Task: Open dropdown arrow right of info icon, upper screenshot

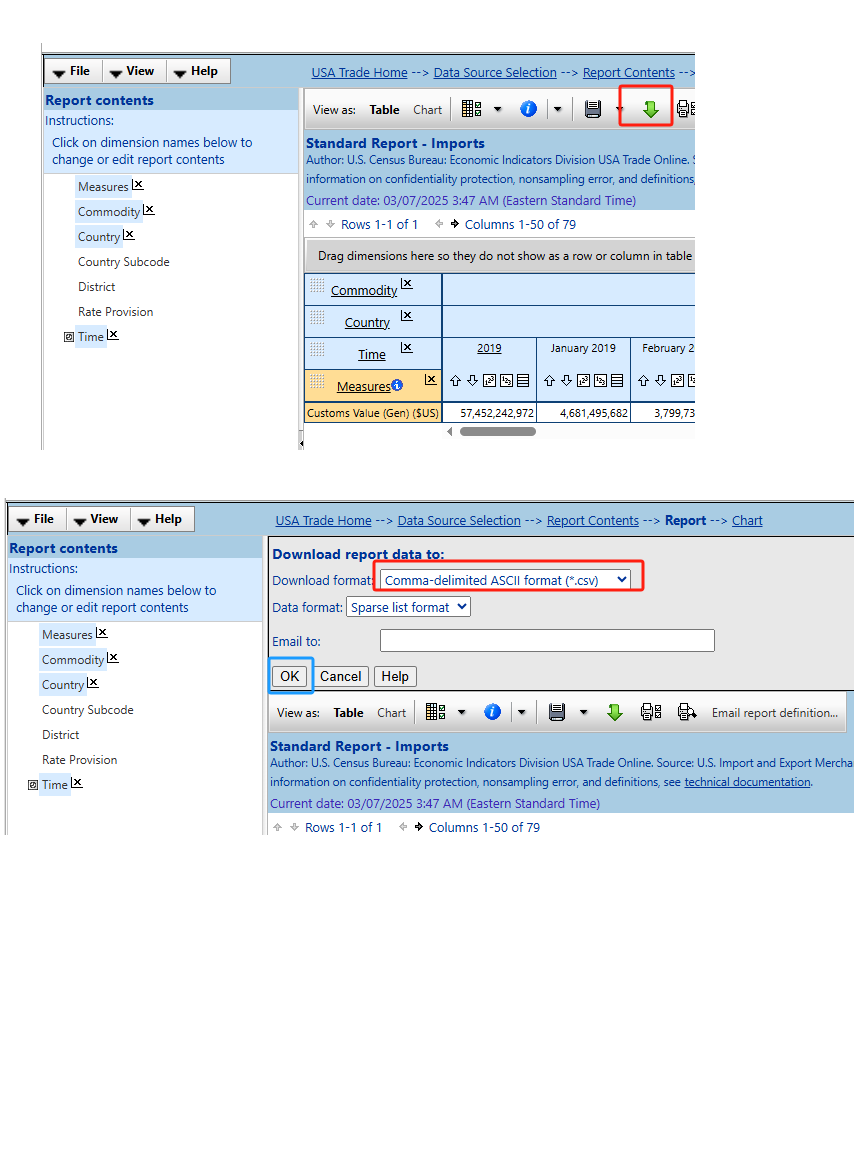Action: [558, 109]
